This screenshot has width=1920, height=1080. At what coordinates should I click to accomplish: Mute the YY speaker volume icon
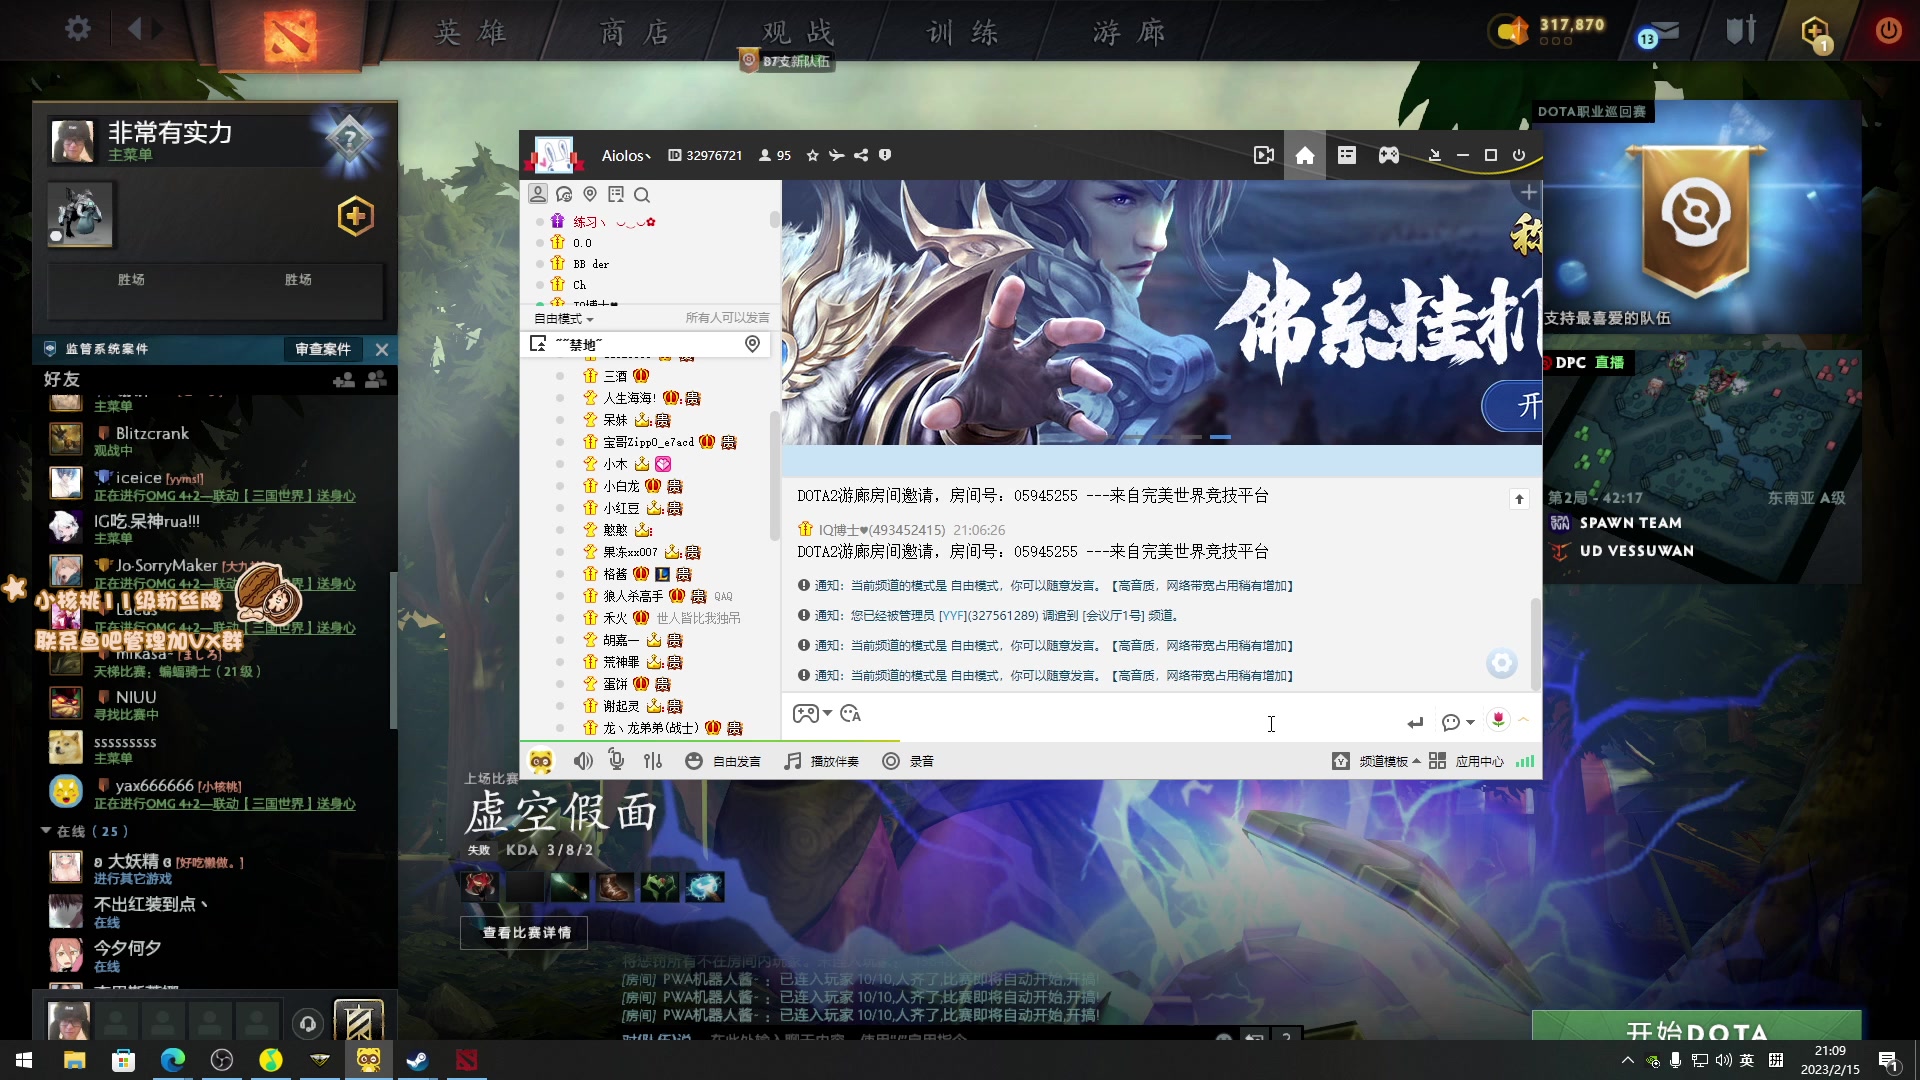click(x=583, y=761)
